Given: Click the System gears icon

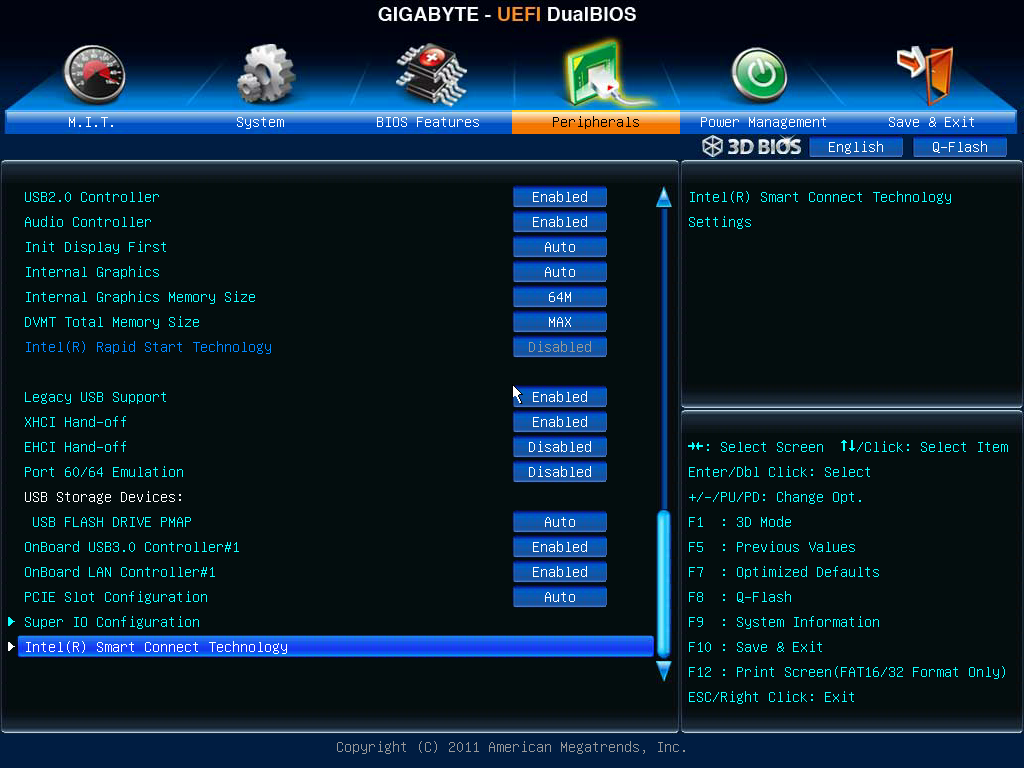Looking at the screenshot, I should click(265, 74).
